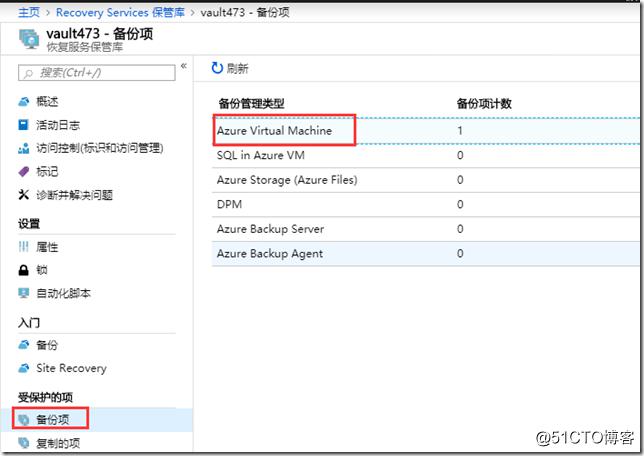Click count 0 for DPM

click(x=460, y=205)
